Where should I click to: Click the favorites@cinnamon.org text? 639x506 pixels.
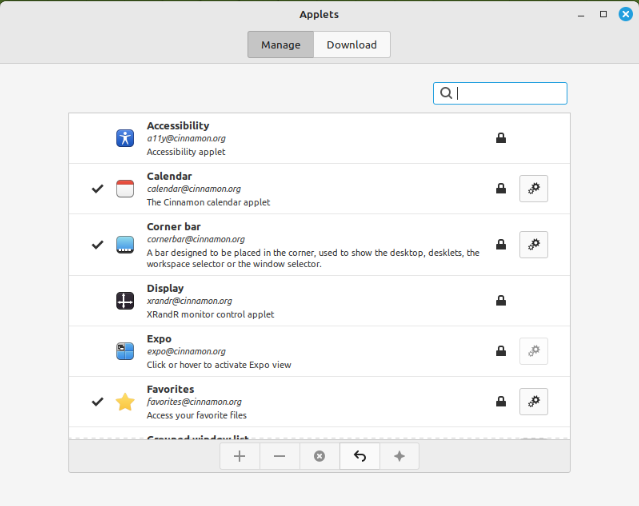[194, 402]
